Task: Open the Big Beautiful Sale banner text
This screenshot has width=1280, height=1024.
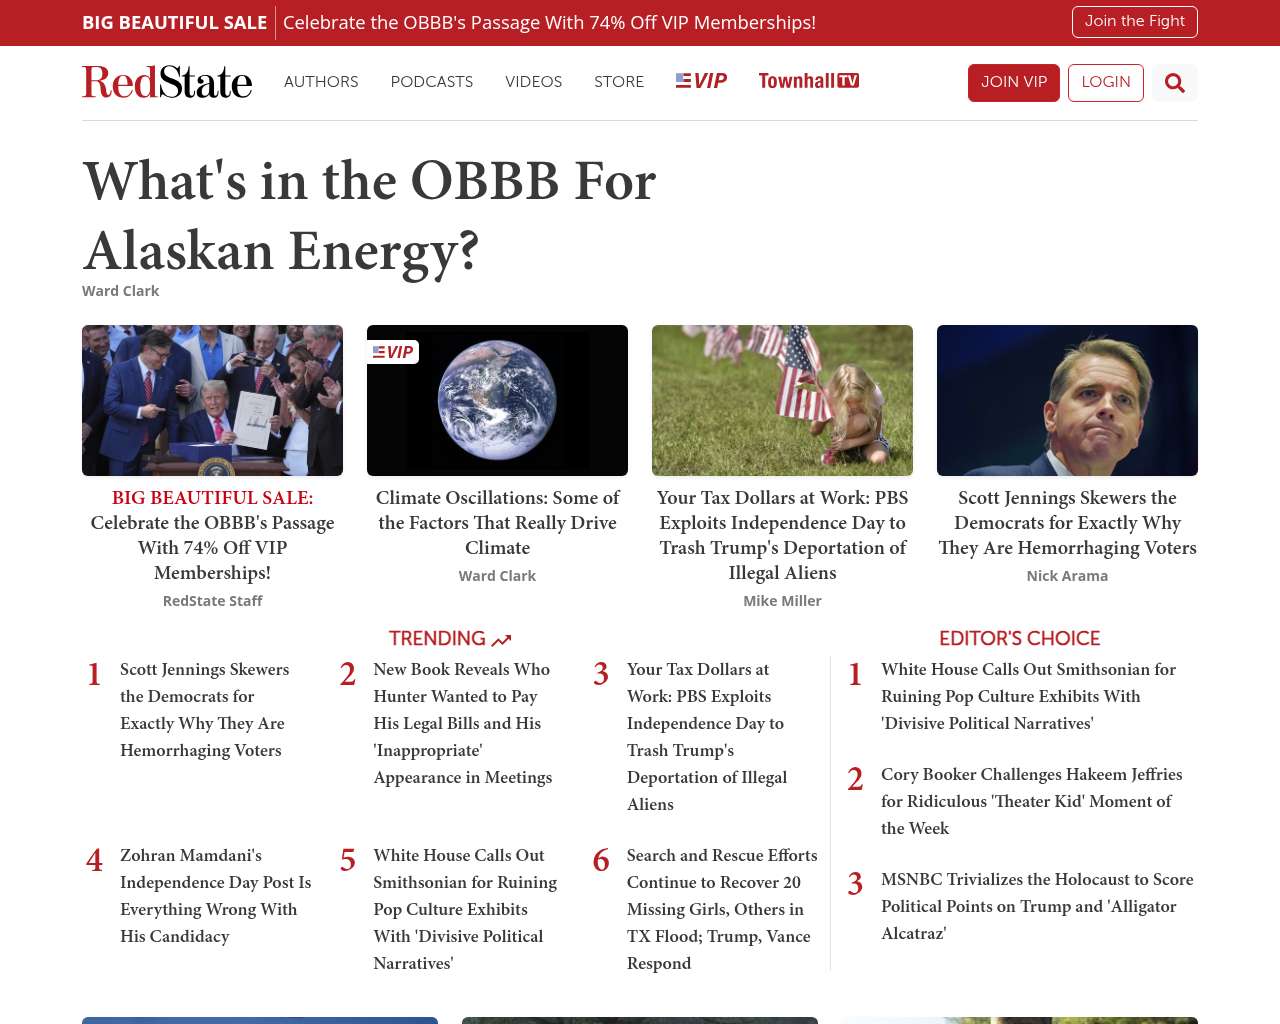Action: pyautogui.click(x=174, y=22)
